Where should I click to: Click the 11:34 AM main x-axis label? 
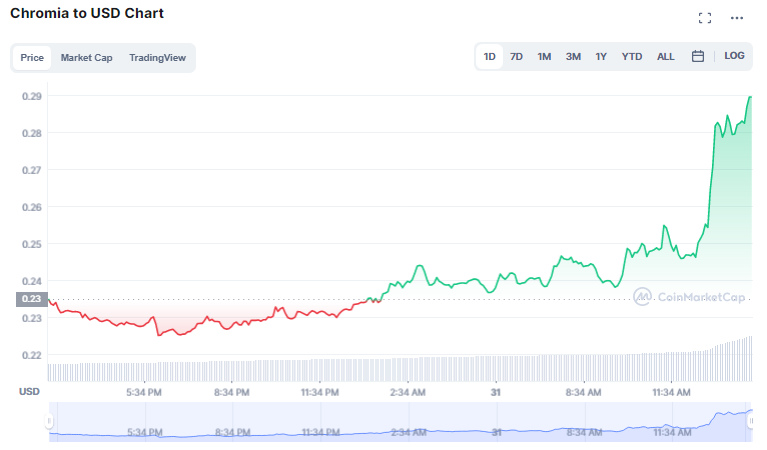point(671,392)
